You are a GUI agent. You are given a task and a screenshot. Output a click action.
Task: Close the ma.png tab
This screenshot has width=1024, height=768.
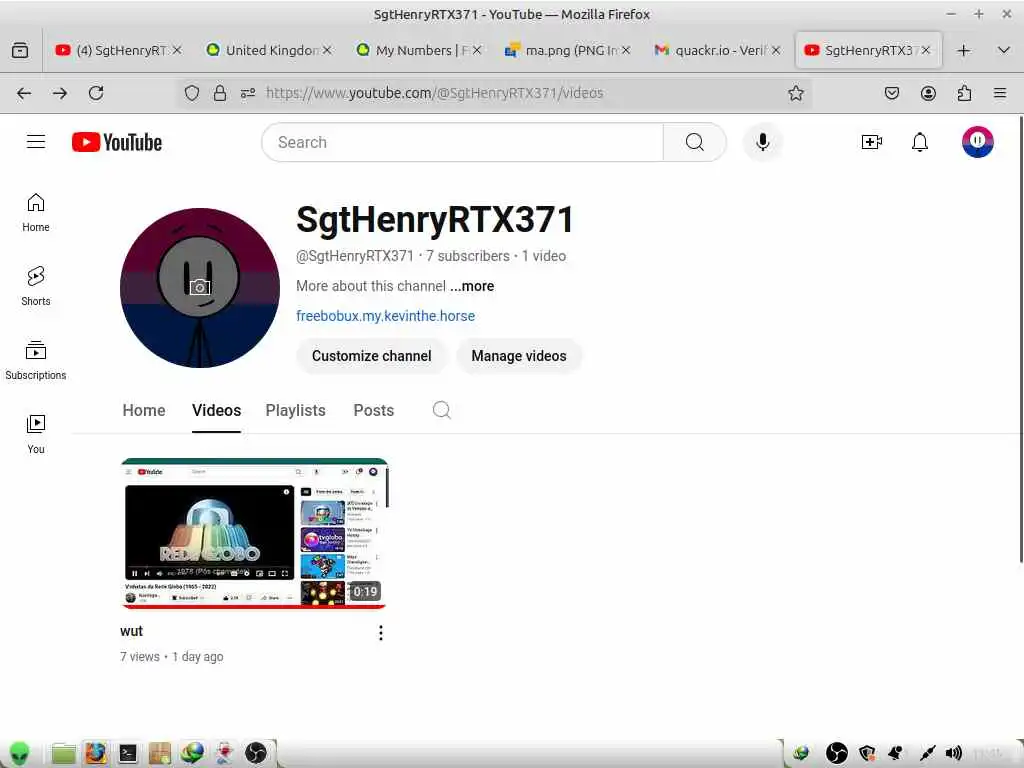tap(626, 50)
